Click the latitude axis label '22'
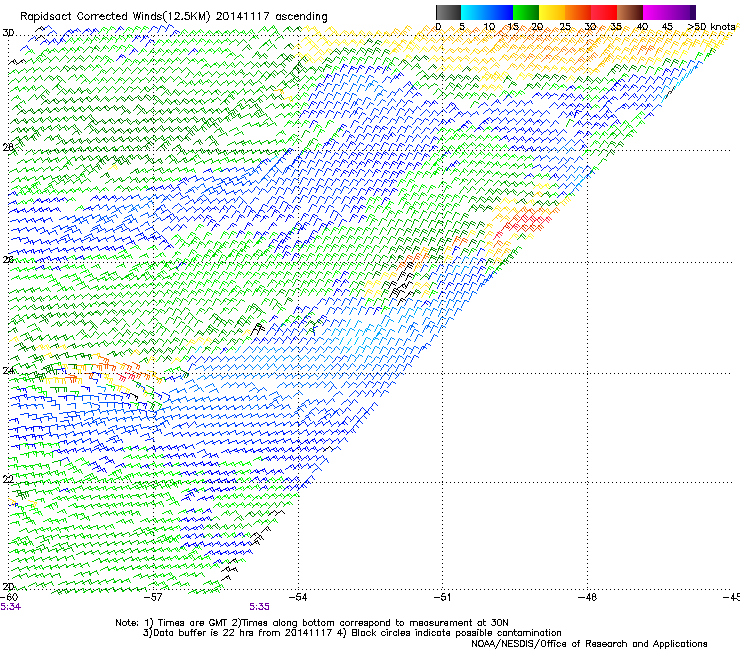The width and height of the screenshot is (740, 650). 8,479
